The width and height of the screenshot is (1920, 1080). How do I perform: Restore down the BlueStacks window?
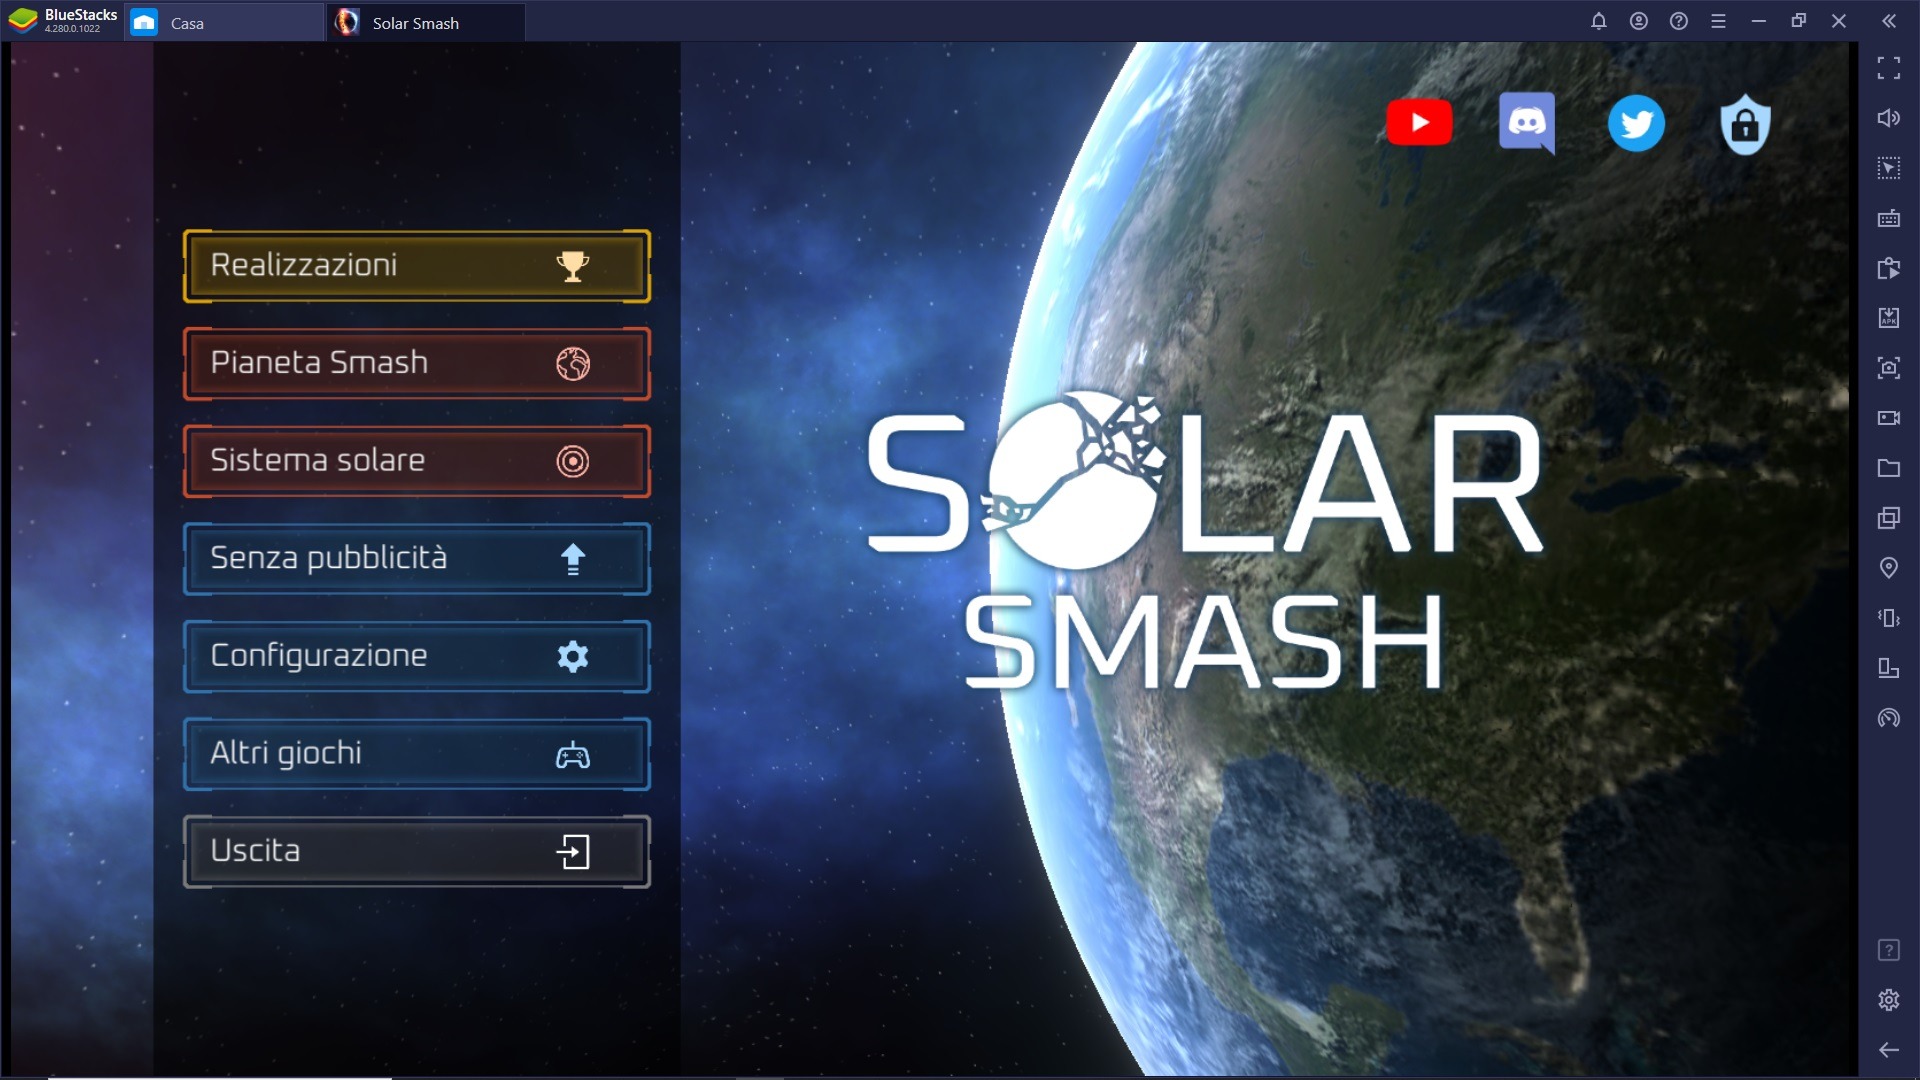[1799, 21]
